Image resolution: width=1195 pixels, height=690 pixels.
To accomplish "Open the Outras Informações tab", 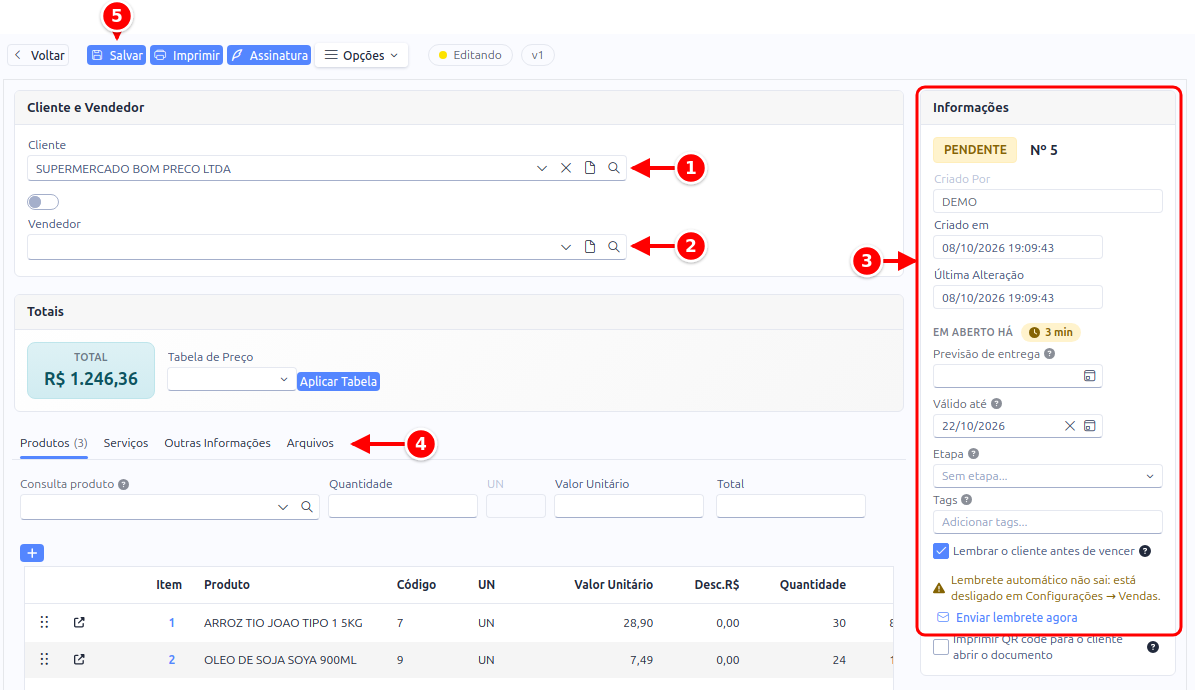I will (x=217, y=443).
